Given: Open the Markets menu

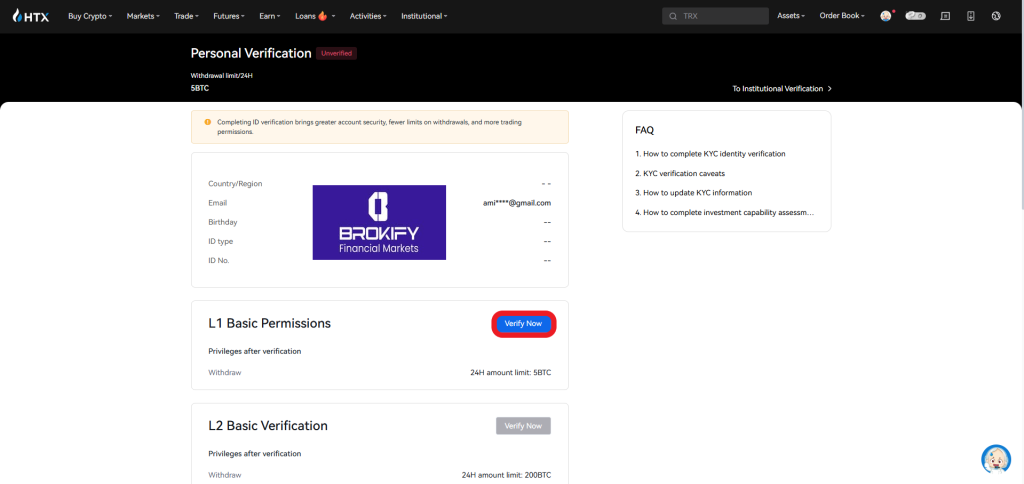Looking at the screenshot, I should tap(145, 16).
